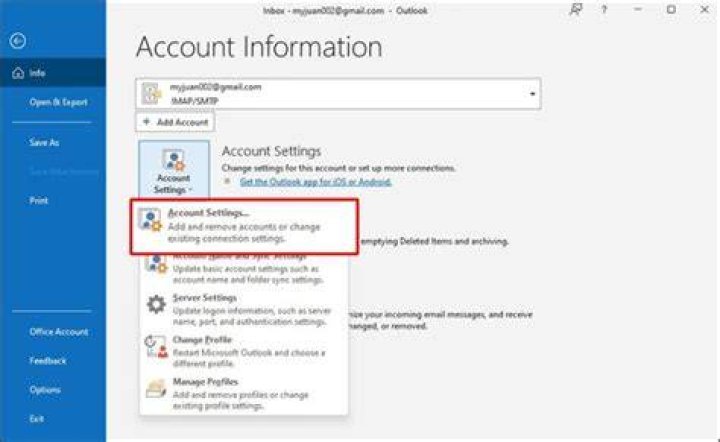This screenshot has width=720, height=442.
Task: Click the back arrow circle icon
Action: pos(17,41)
